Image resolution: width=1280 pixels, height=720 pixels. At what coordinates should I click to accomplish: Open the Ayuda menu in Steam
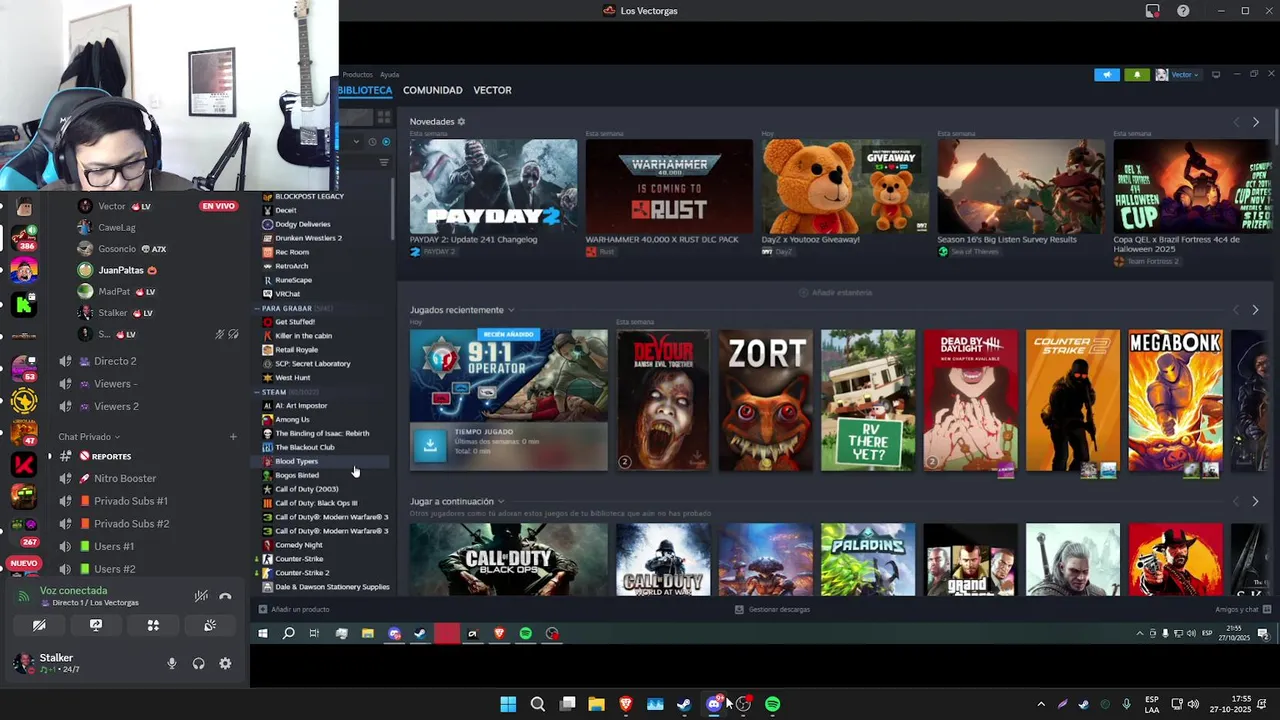(389, 75)
